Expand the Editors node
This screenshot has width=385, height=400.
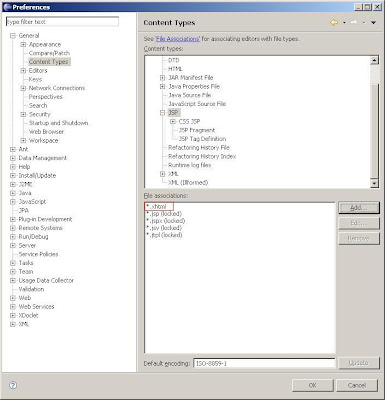tap(23, 71)
